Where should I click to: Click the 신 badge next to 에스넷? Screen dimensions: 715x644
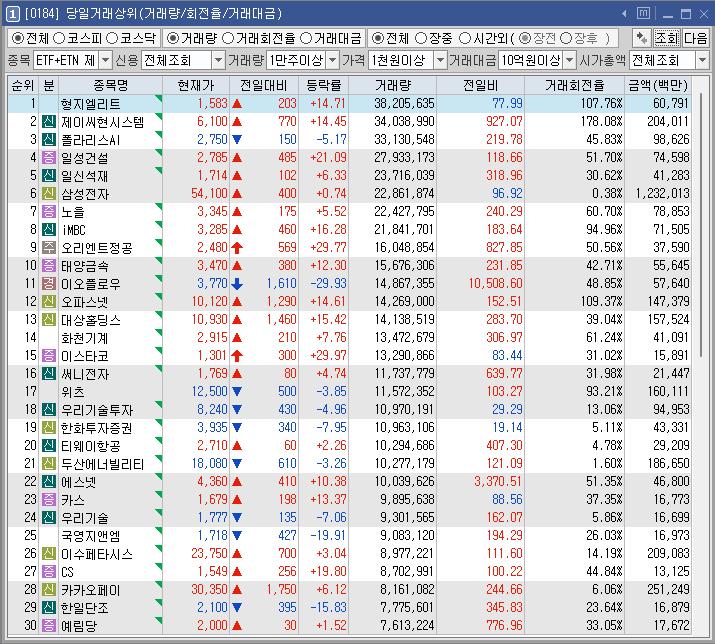click(x=49, y=482)
